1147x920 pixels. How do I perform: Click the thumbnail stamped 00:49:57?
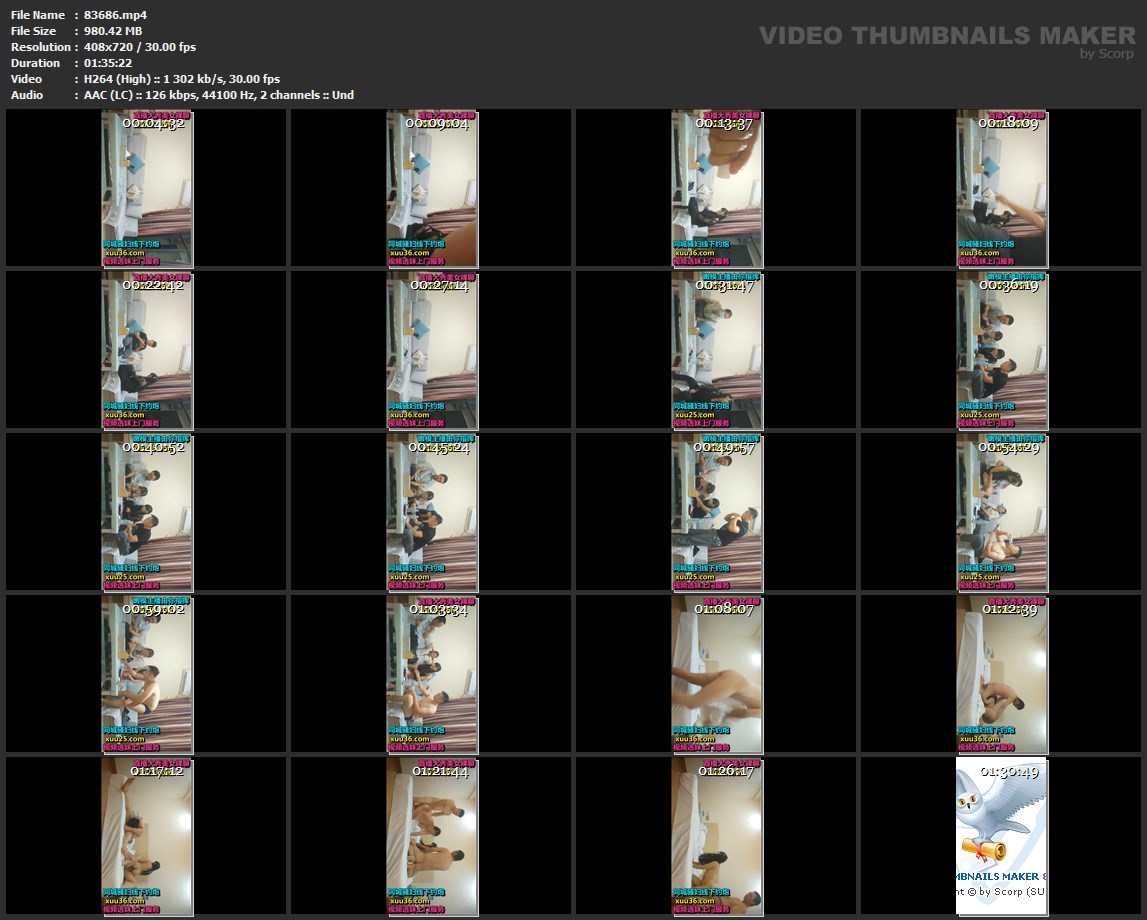point(717,513)
